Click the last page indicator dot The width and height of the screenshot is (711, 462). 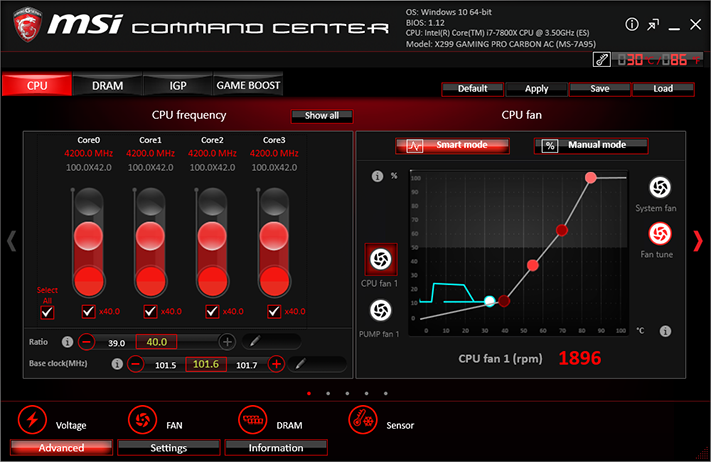click(x=386, y=394)
